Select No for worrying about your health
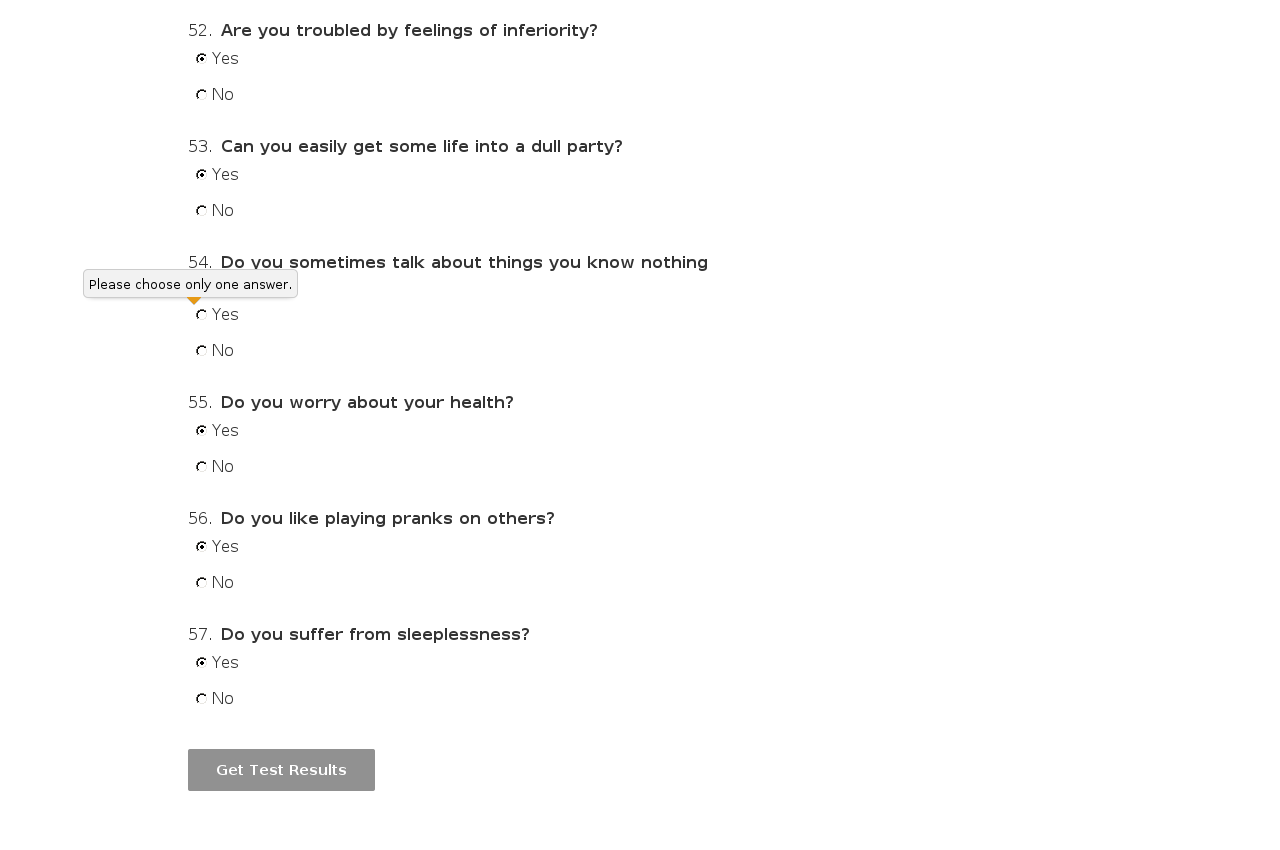 click(202, 467)
